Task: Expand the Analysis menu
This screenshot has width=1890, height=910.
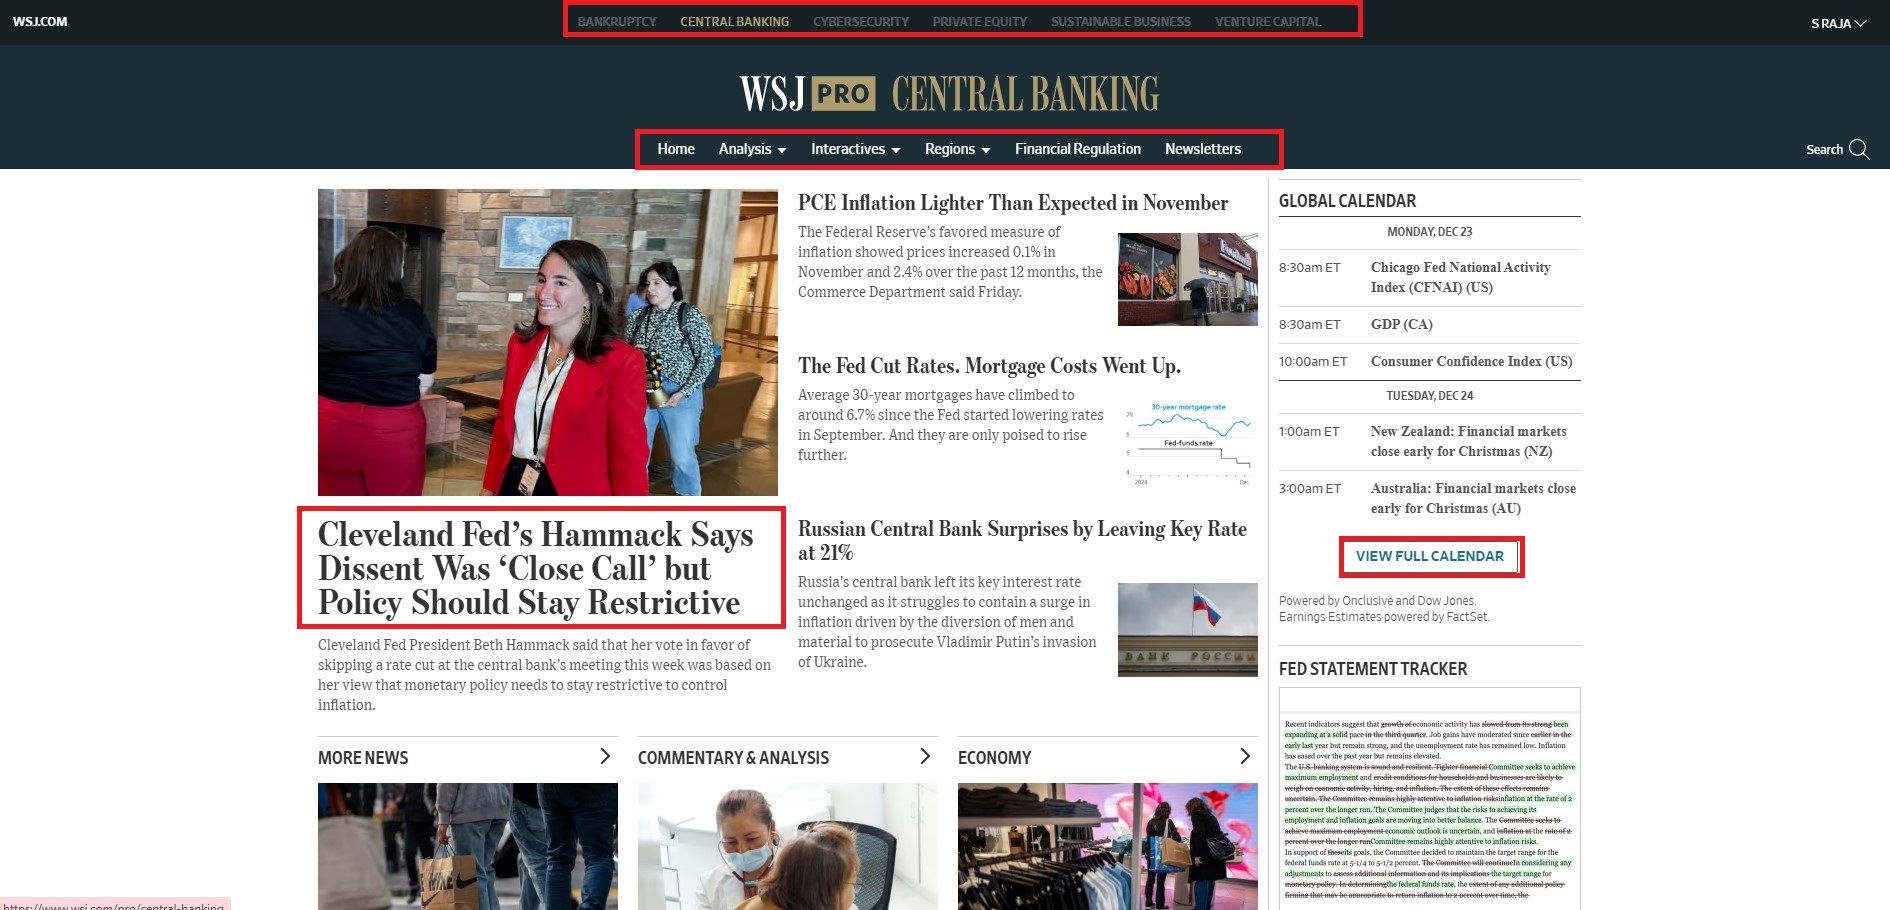Action: 752,149
